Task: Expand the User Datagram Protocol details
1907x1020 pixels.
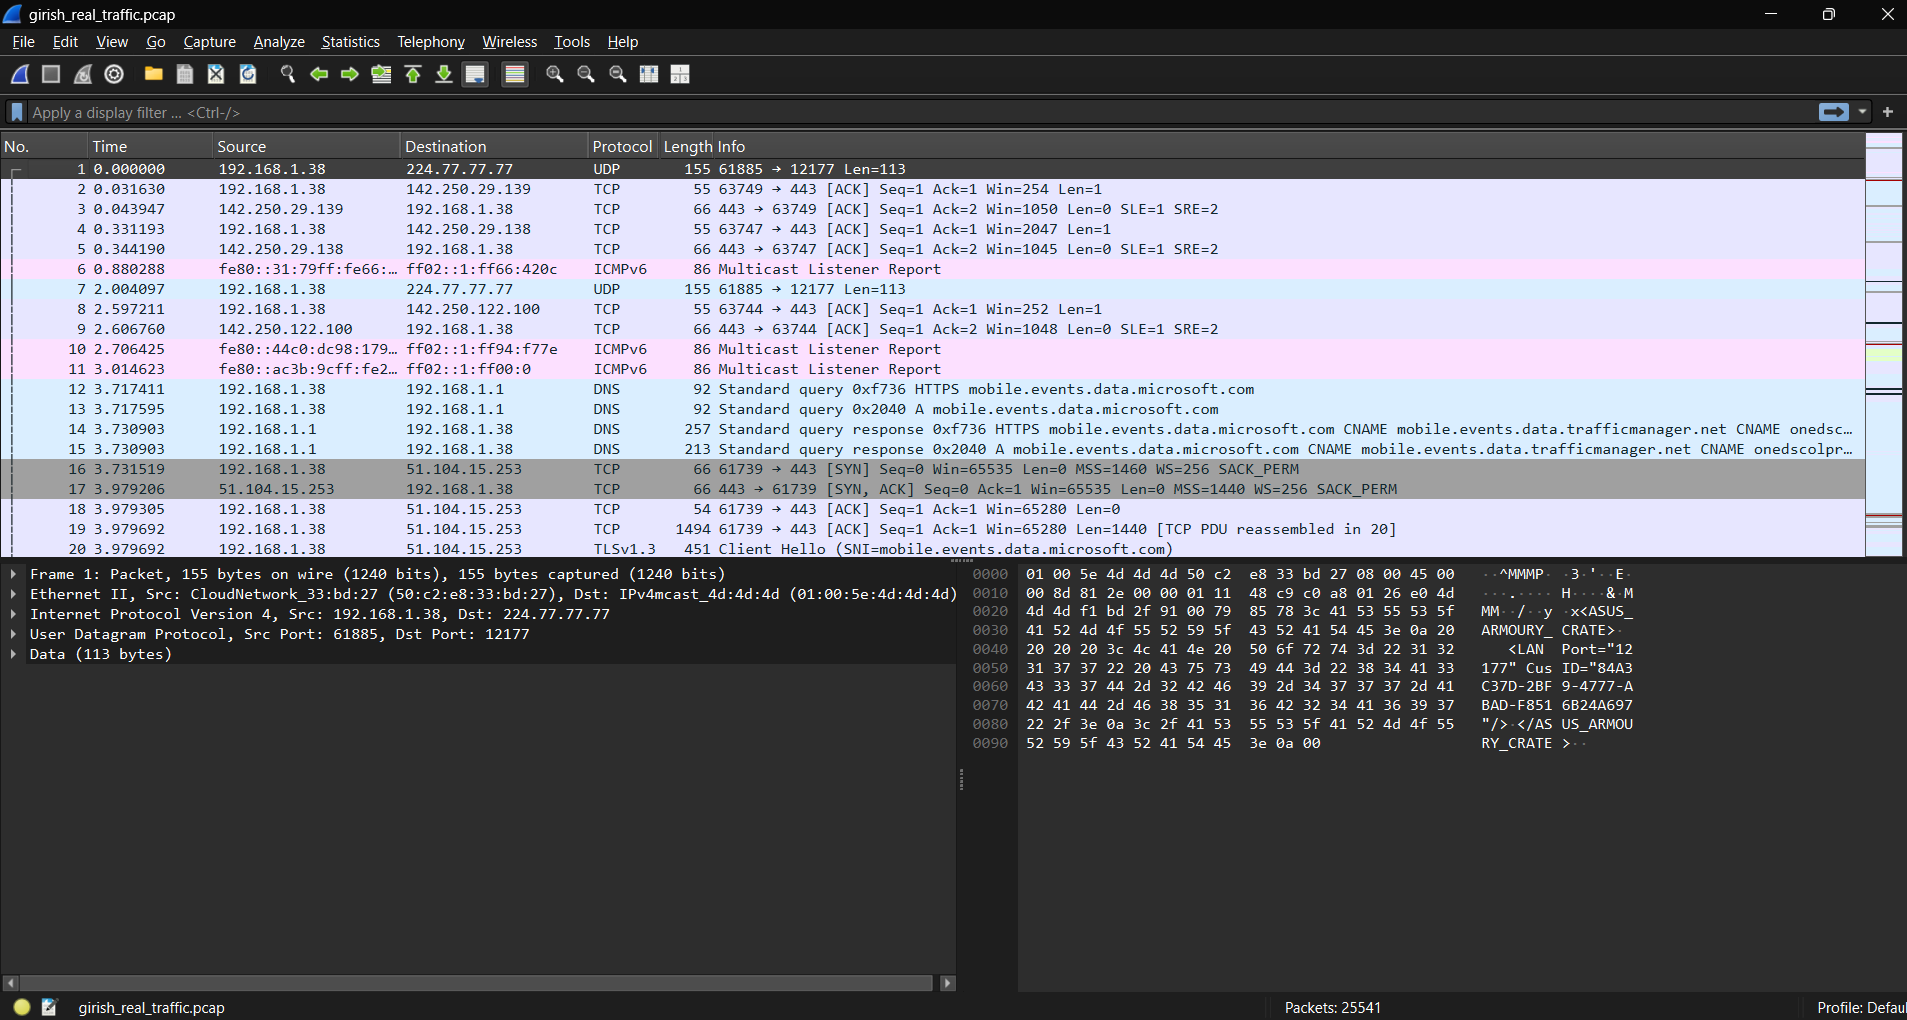Action: click(13, 634)
